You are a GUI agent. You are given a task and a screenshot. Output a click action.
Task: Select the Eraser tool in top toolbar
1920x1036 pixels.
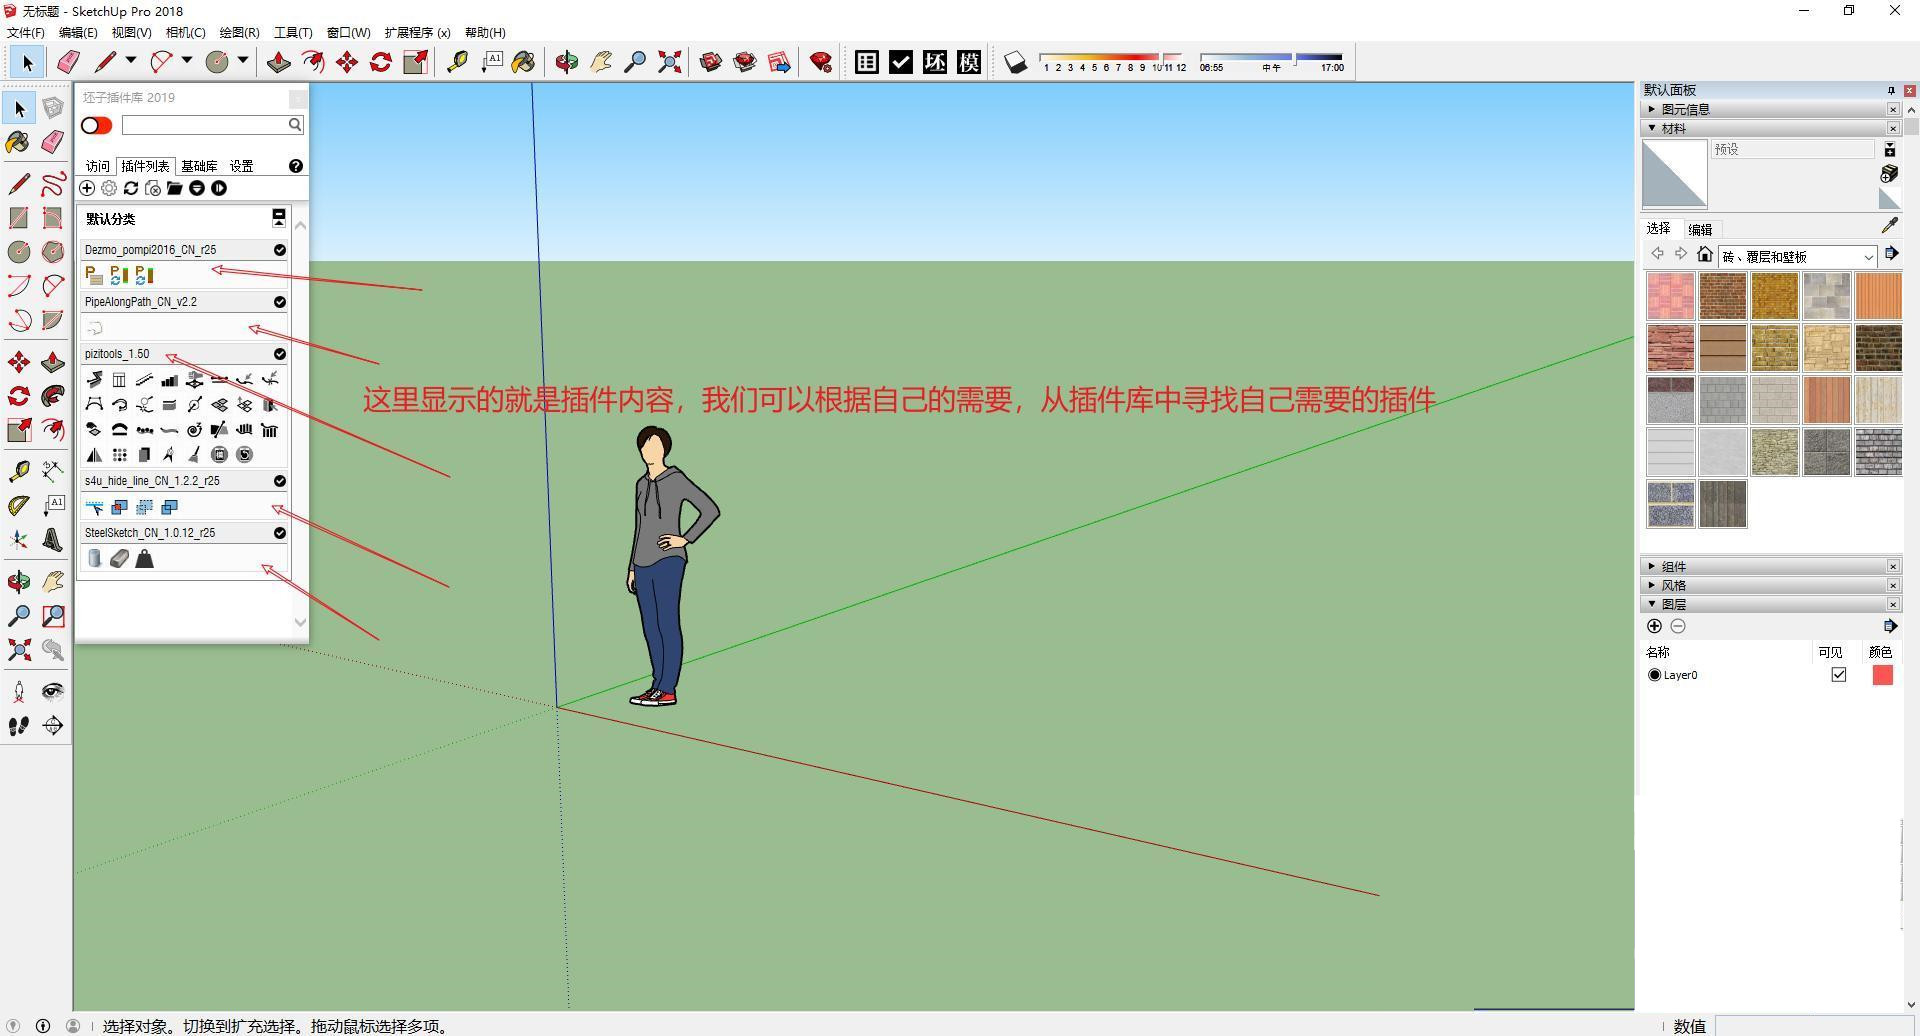[68, 62]
